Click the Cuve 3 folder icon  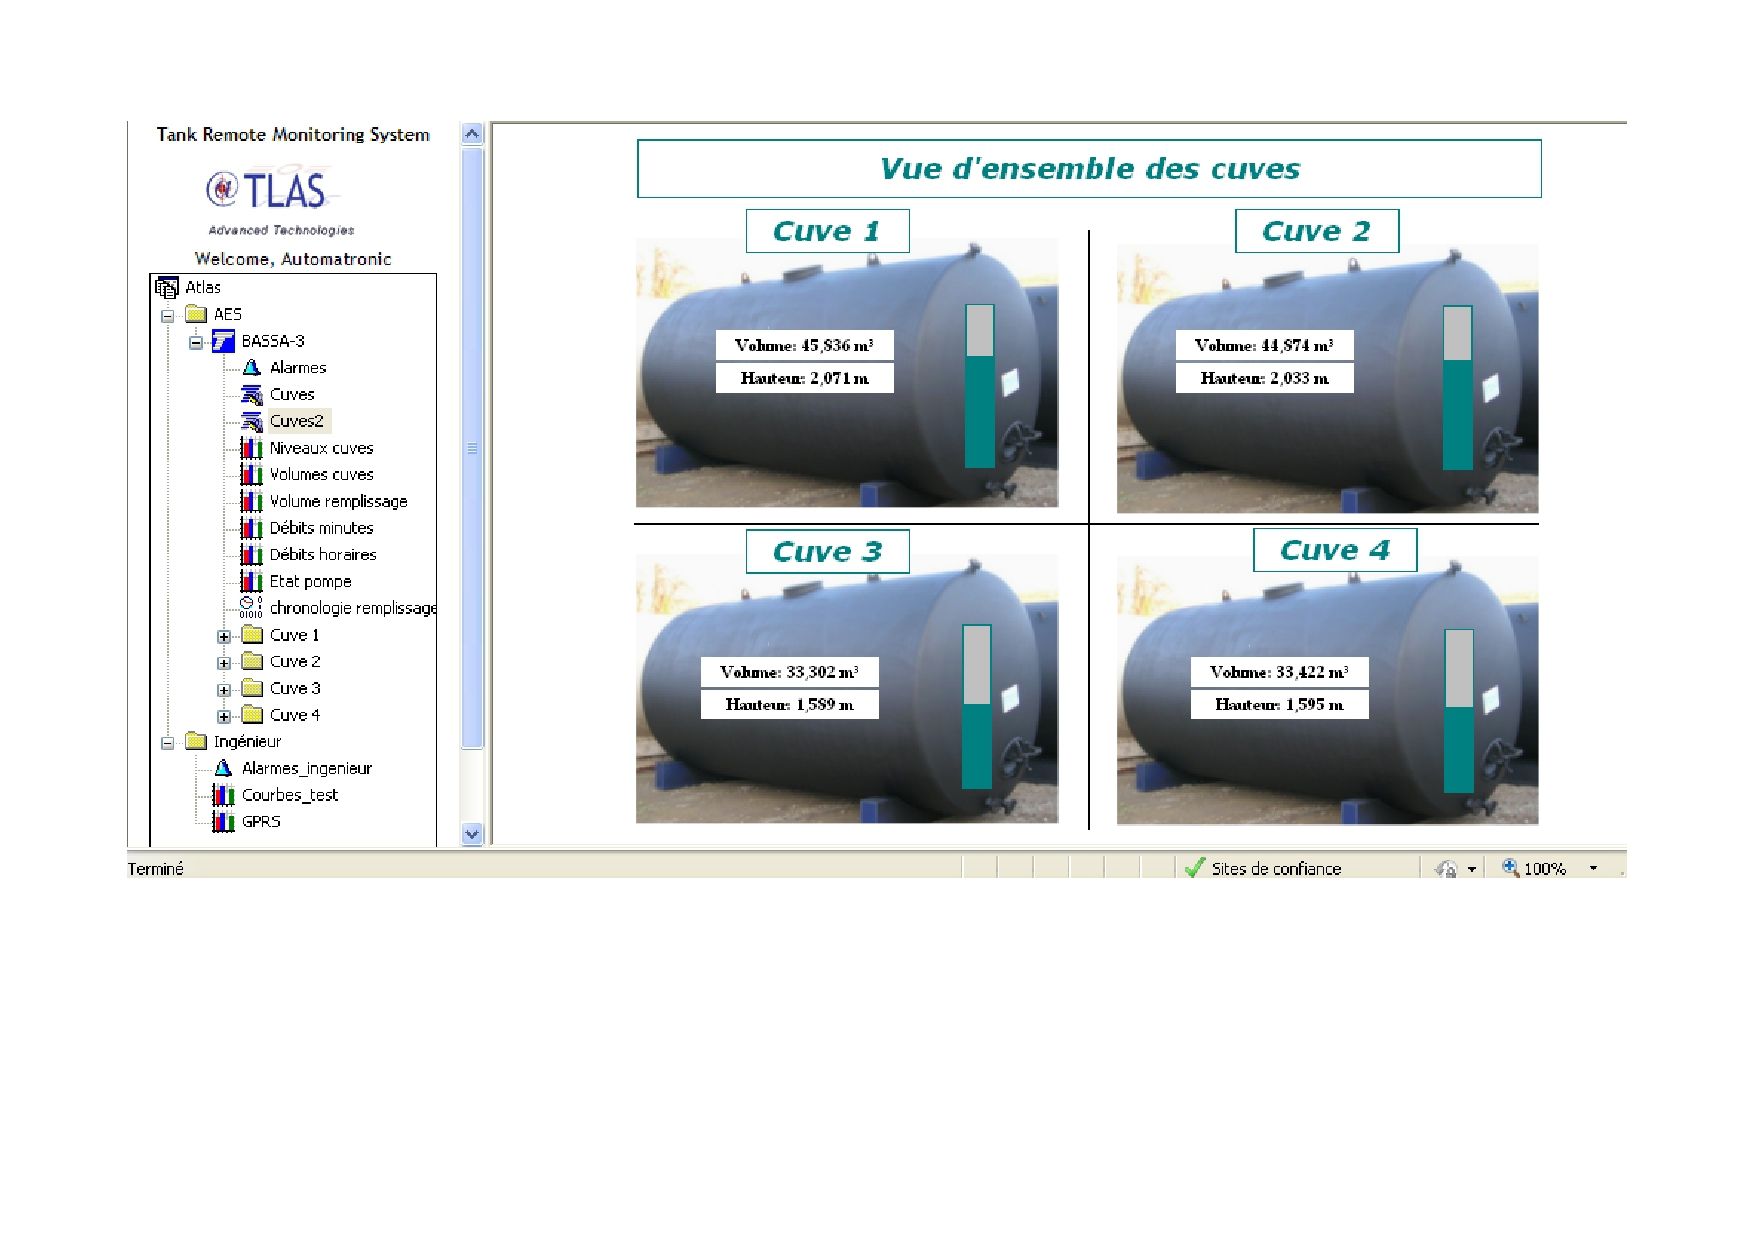point(253,688)
